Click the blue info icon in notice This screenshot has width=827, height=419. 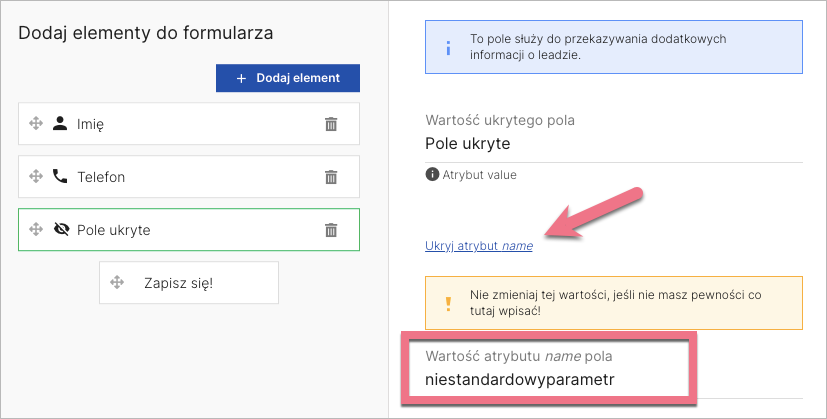click(448, 46)
